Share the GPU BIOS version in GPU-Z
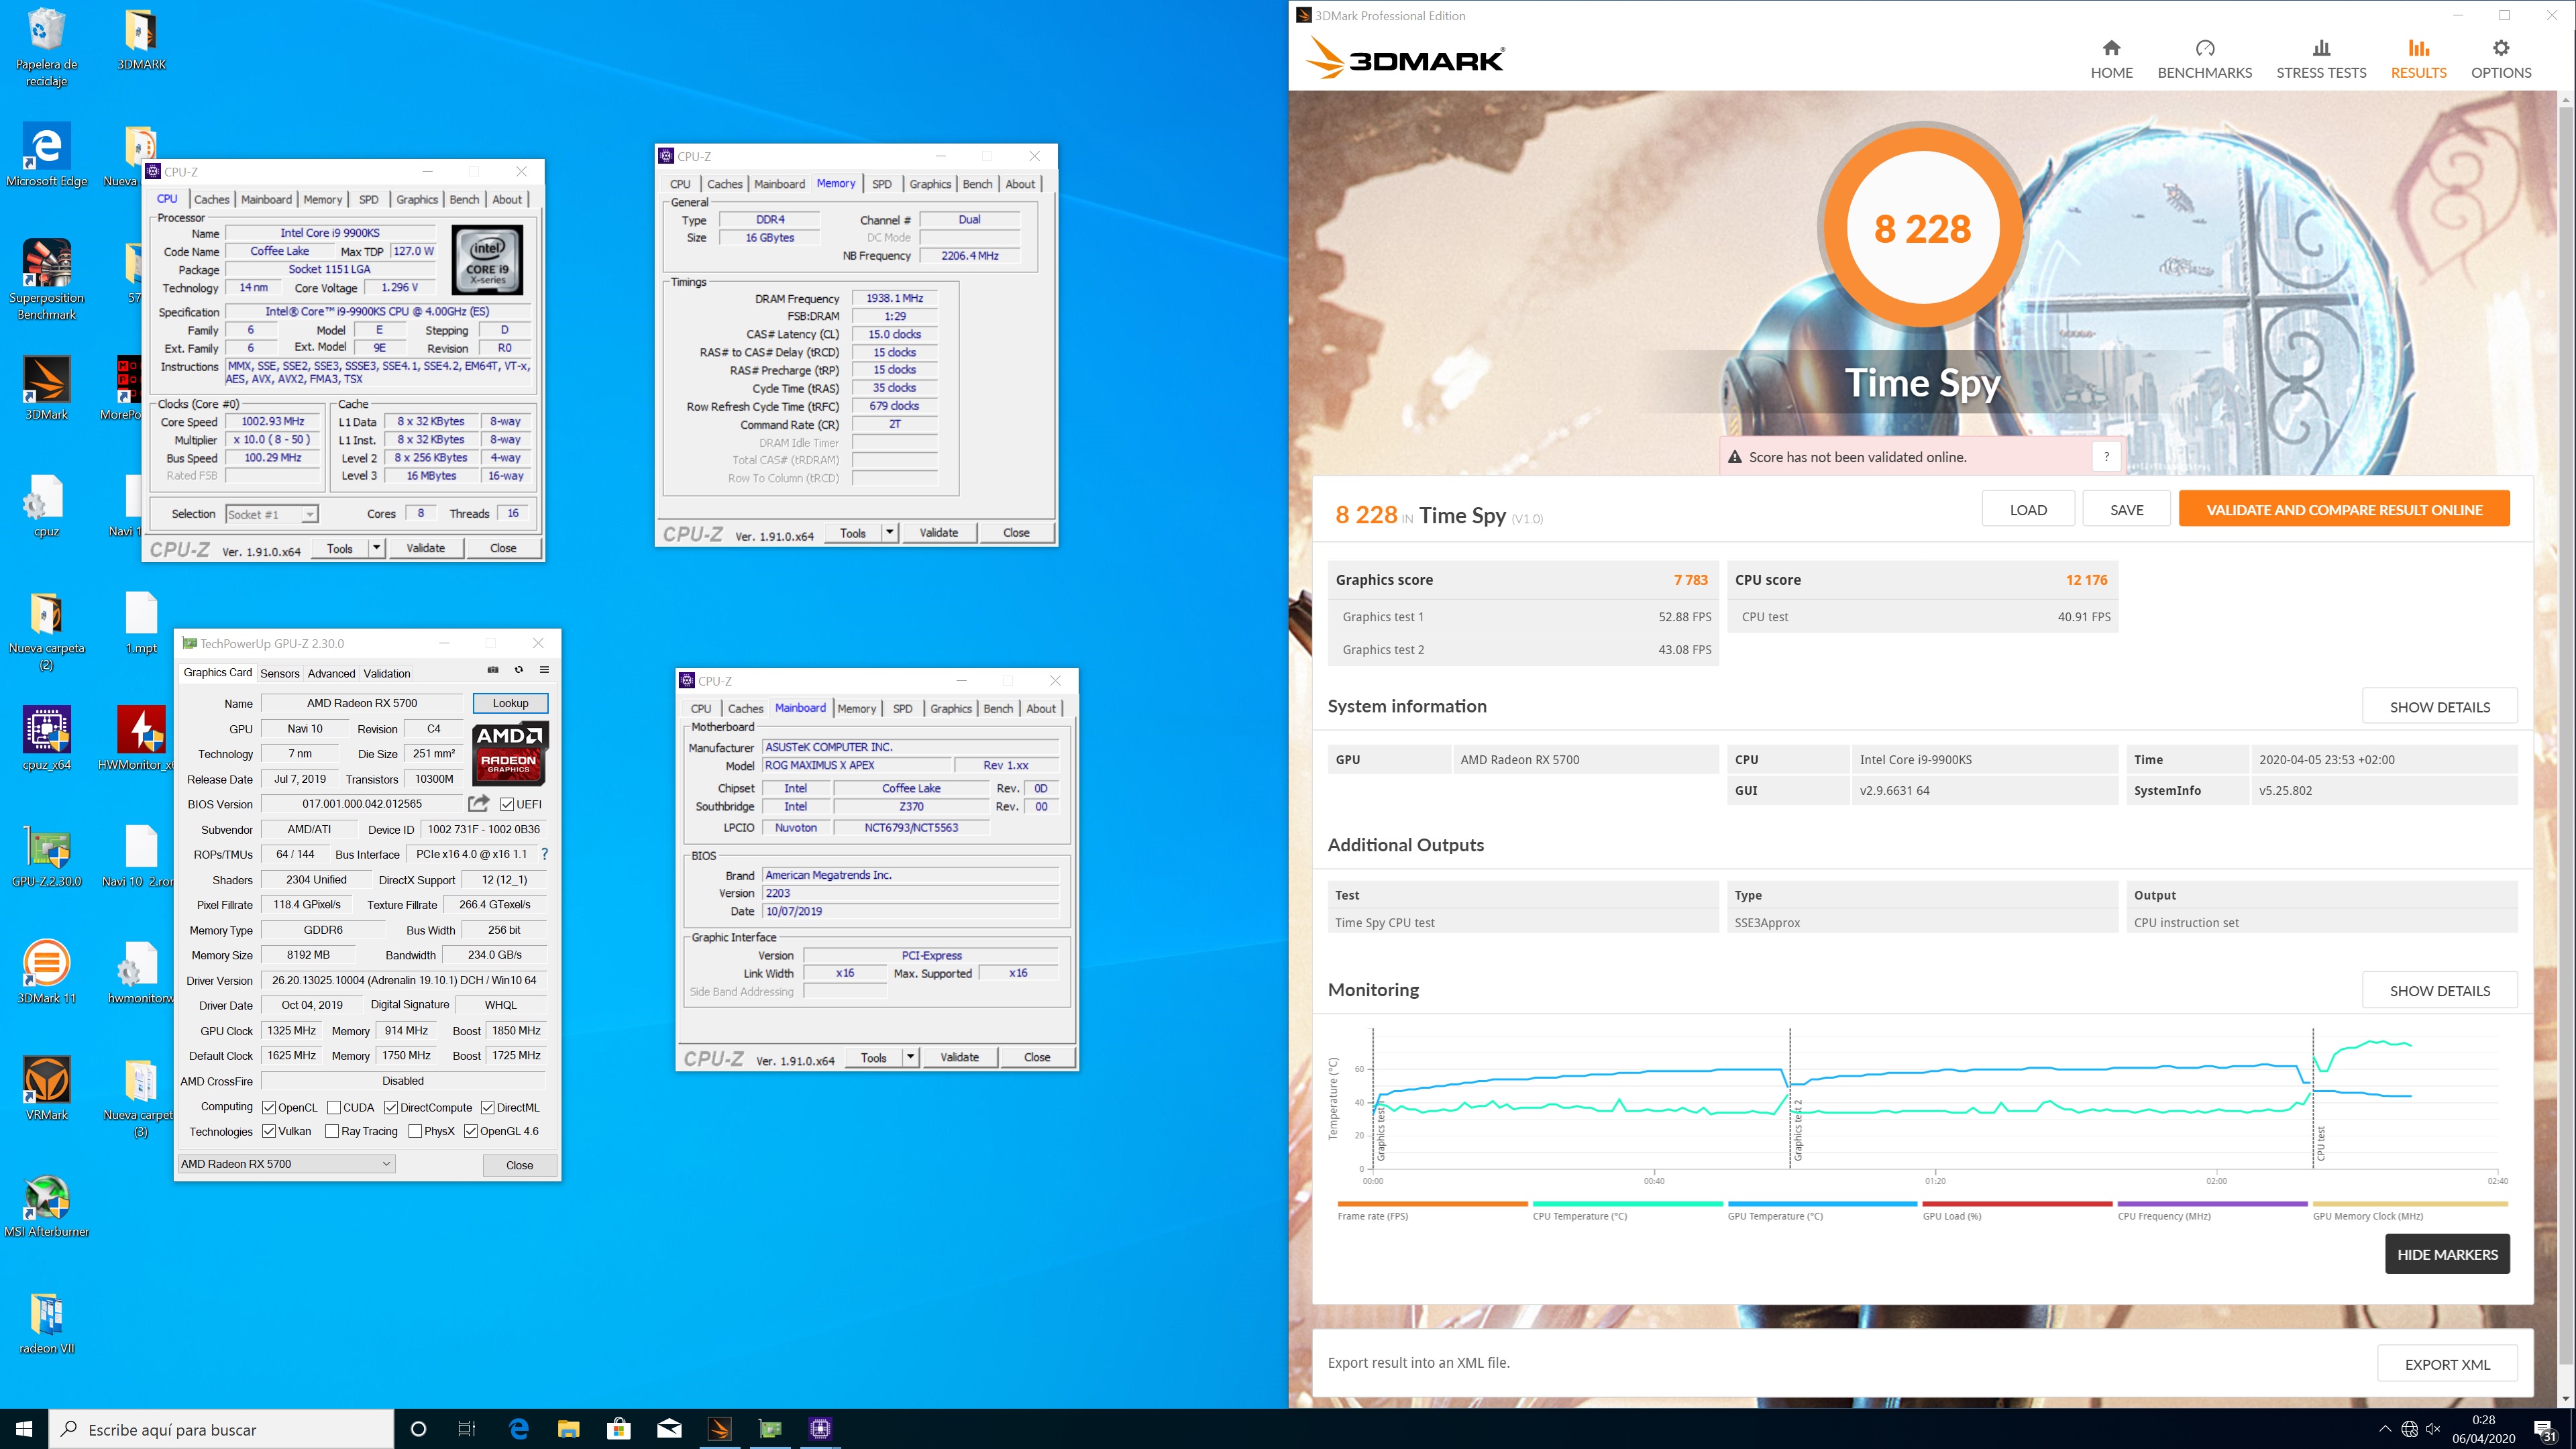Image resolution: width=2576 pixels, height=1449 pixels. click(479, 803)
